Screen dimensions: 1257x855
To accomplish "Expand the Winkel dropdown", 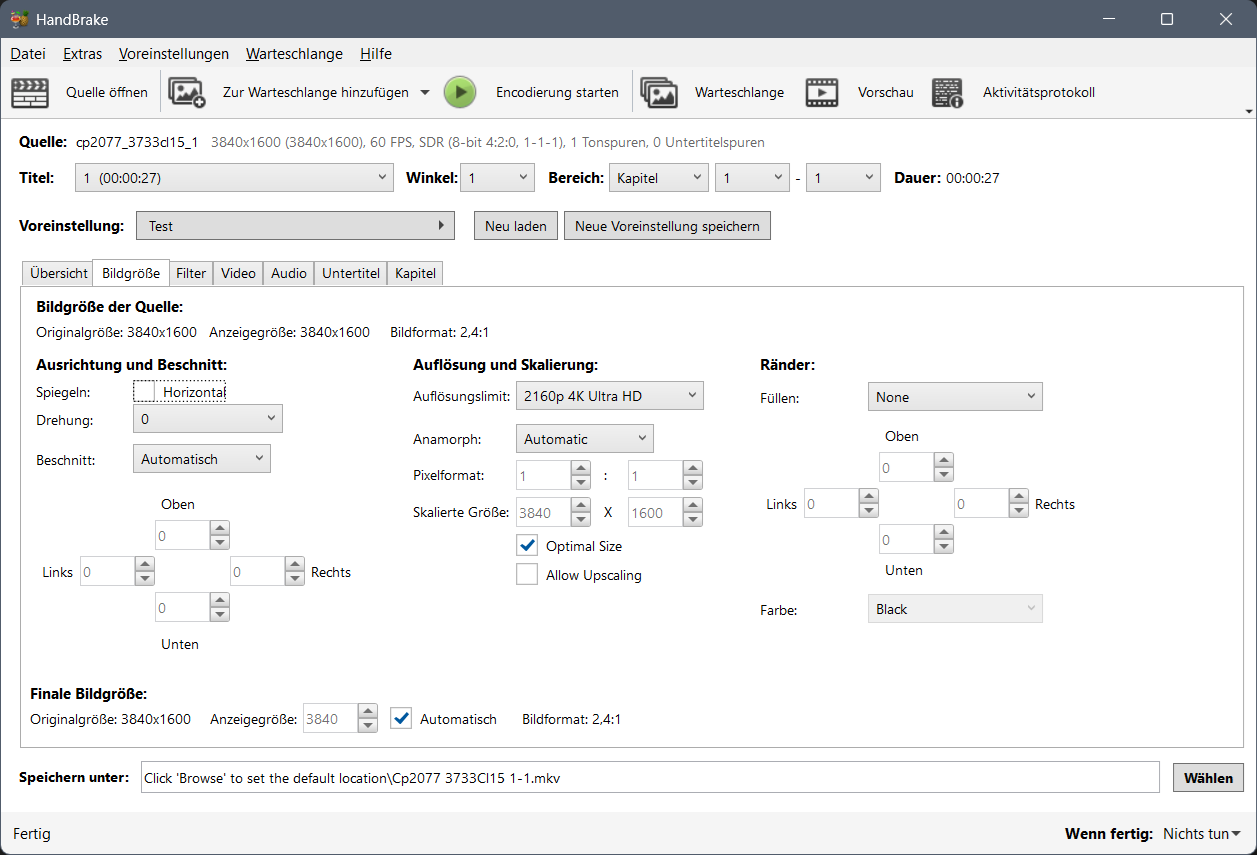I will coord(498,178).
